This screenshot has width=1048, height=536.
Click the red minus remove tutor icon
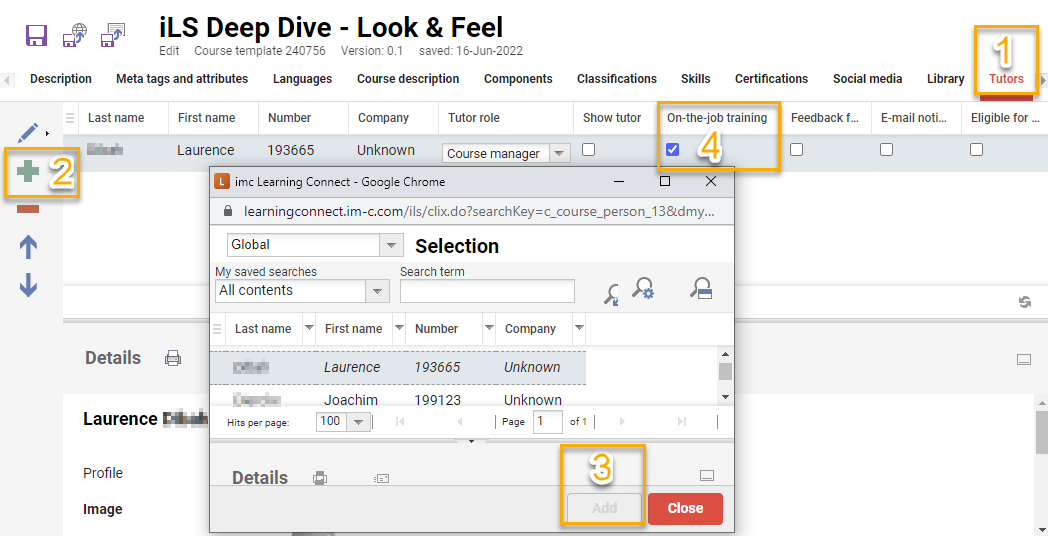[x=28, y=208]
